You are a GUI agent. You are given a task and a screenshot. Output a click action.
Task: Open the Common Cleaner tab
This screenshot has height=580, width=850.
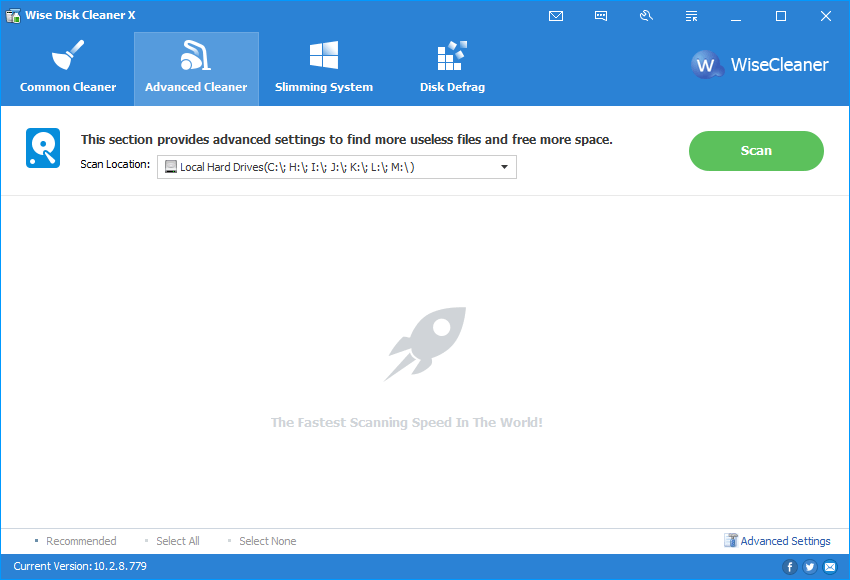click(x=68, y=69)
